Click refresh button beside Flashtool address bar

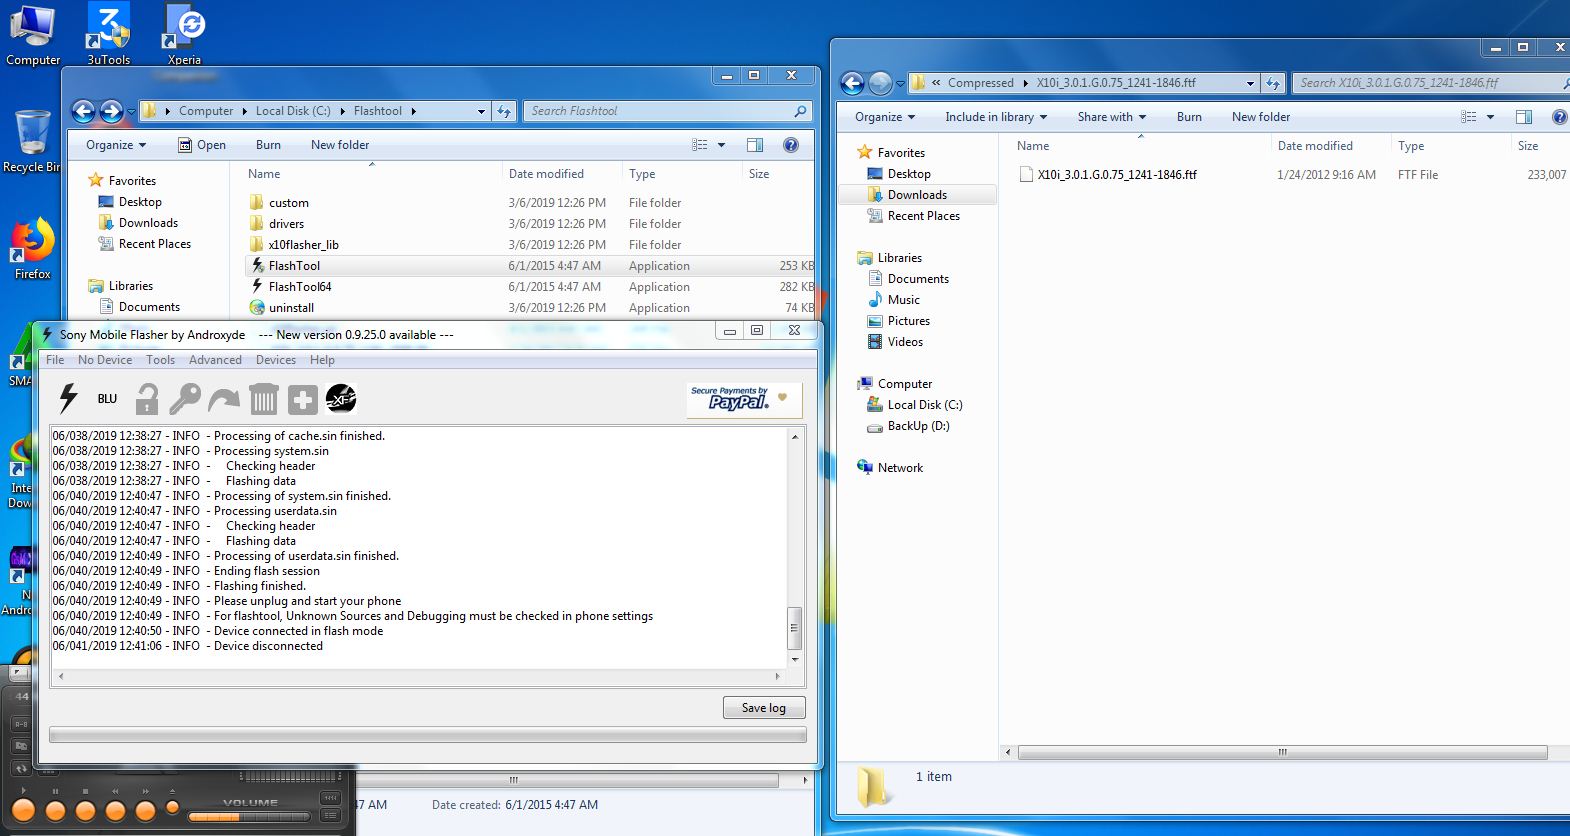[504, 111]
